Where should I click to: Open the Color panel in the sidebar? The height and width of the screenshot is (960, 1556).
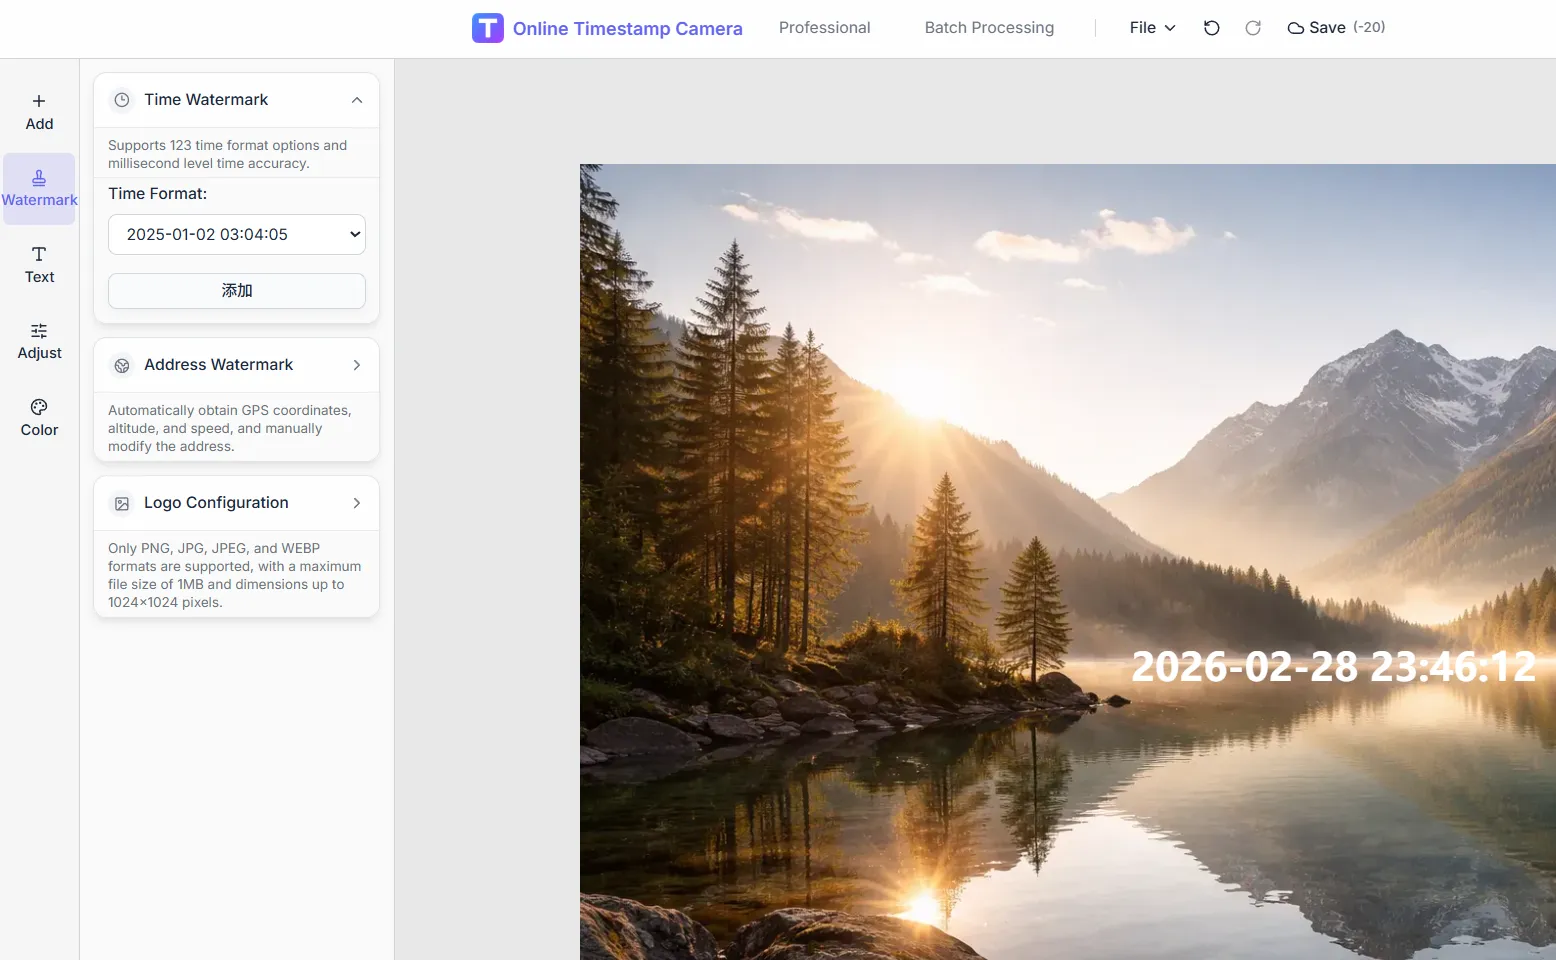coord(38,417)
